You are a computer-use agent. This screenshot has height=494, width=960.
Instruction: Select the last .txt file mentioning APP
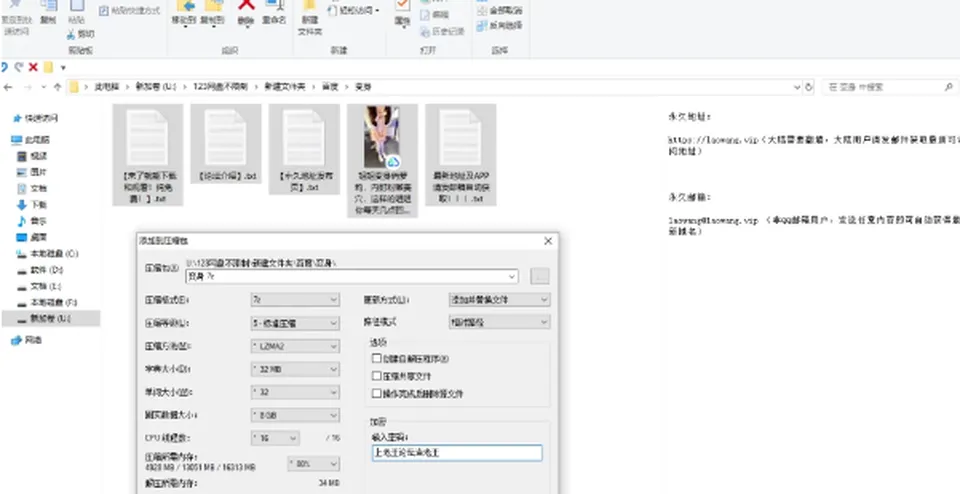460,154
